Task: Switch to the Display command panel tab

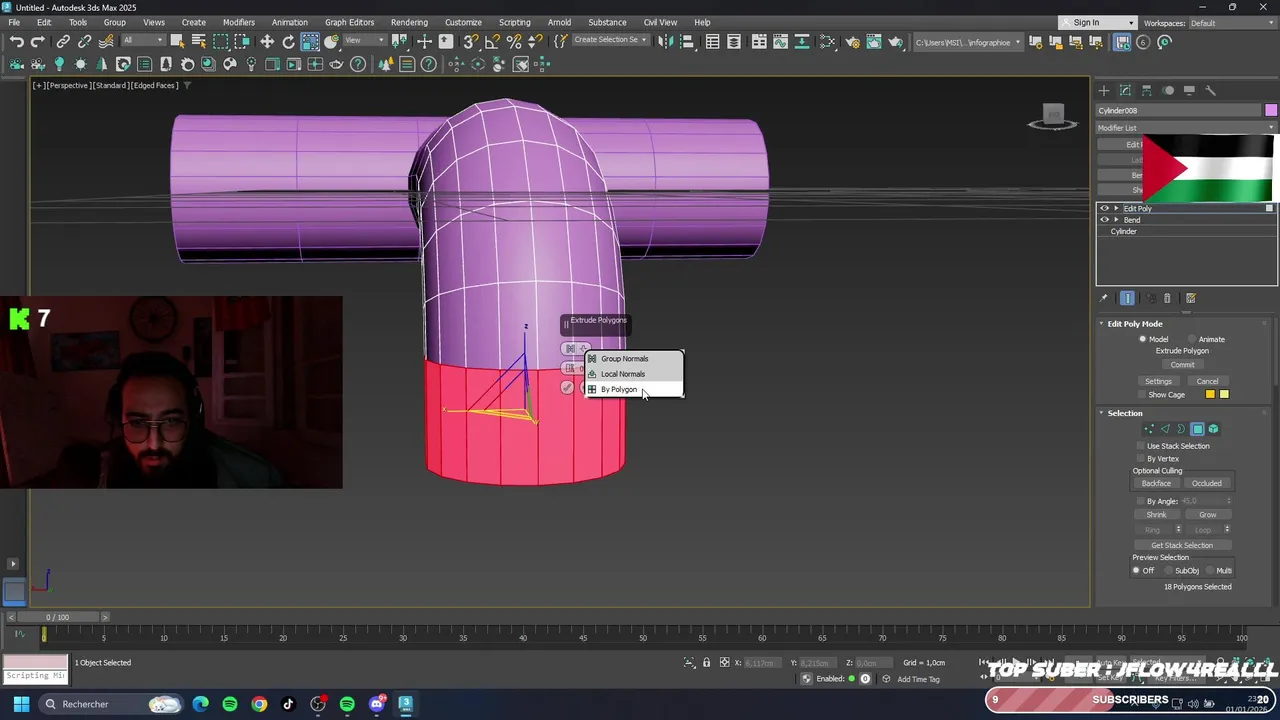Action: (1189, 90)
